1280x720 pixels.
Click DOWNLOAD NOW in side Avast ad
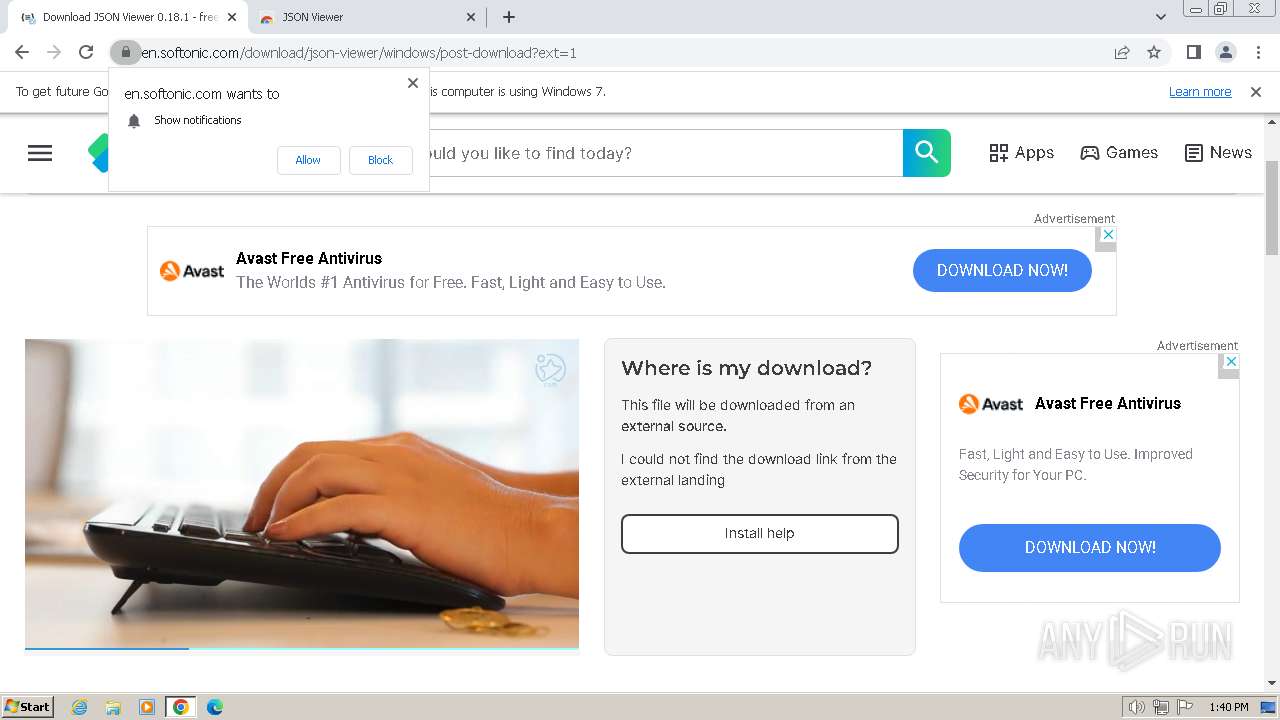(x=1090, y=548)
